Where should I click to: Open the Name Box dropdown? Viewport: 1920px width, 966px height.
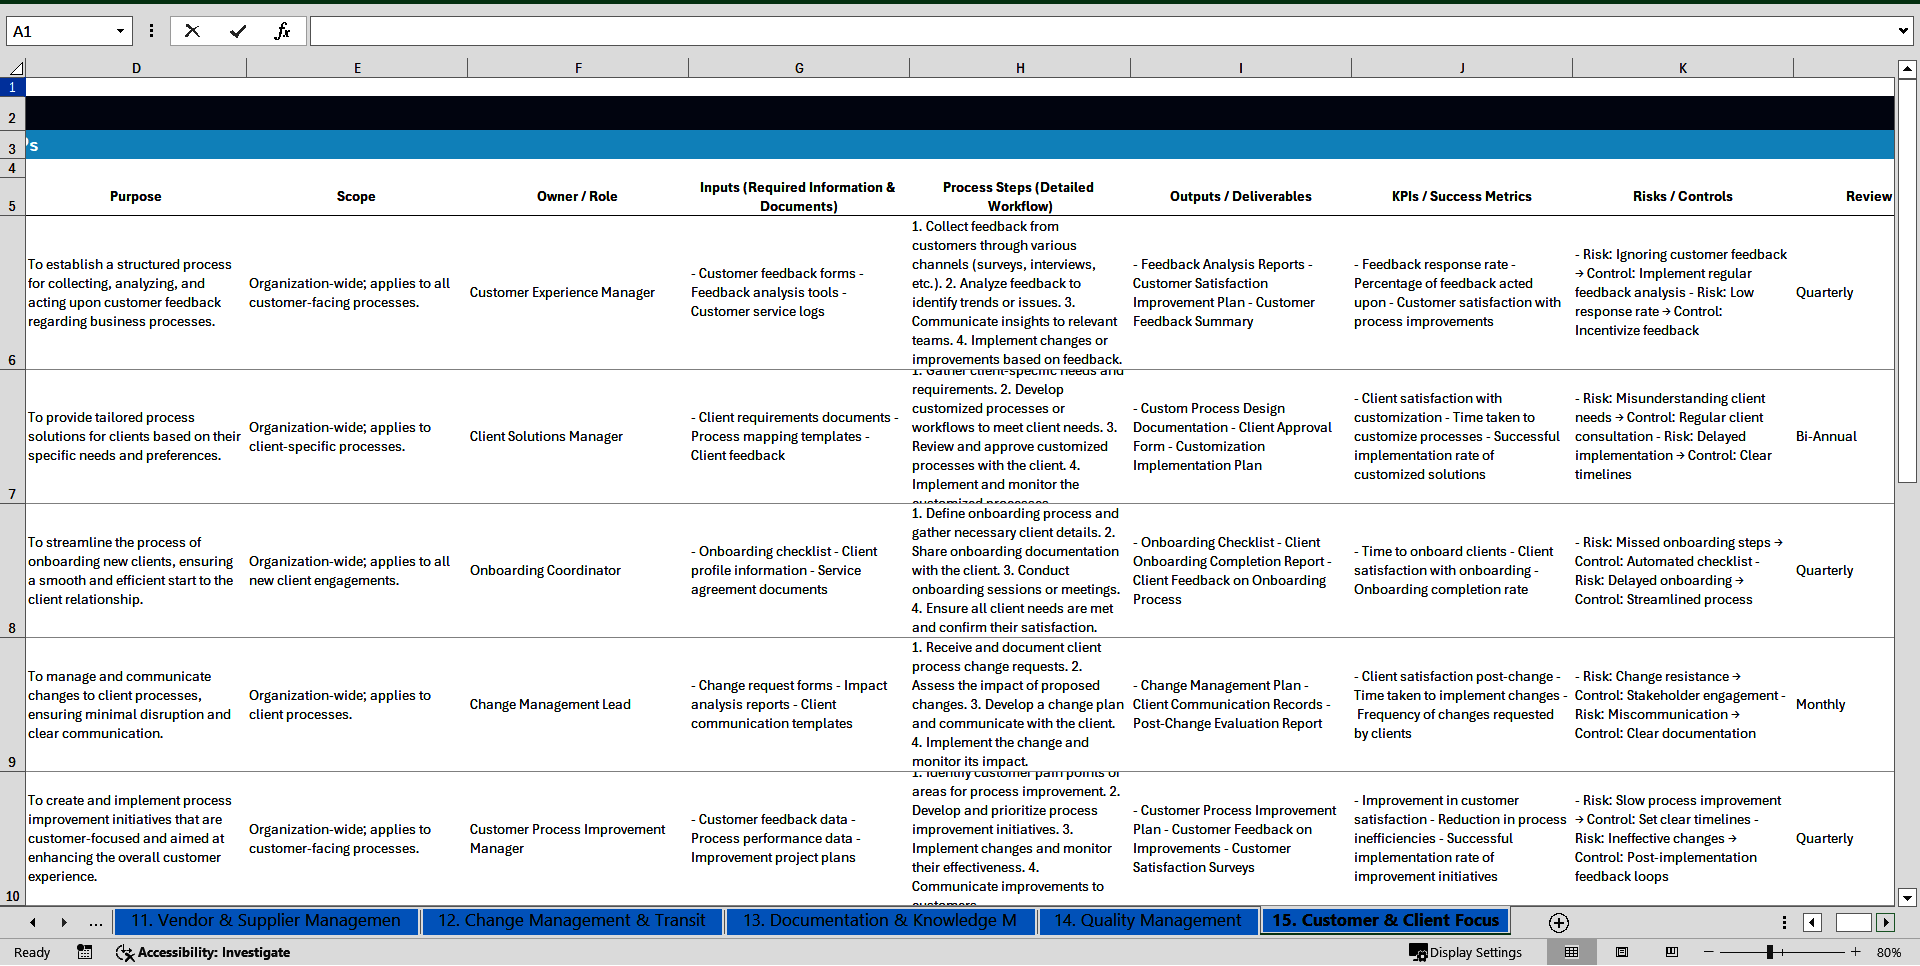coord(120,31)
